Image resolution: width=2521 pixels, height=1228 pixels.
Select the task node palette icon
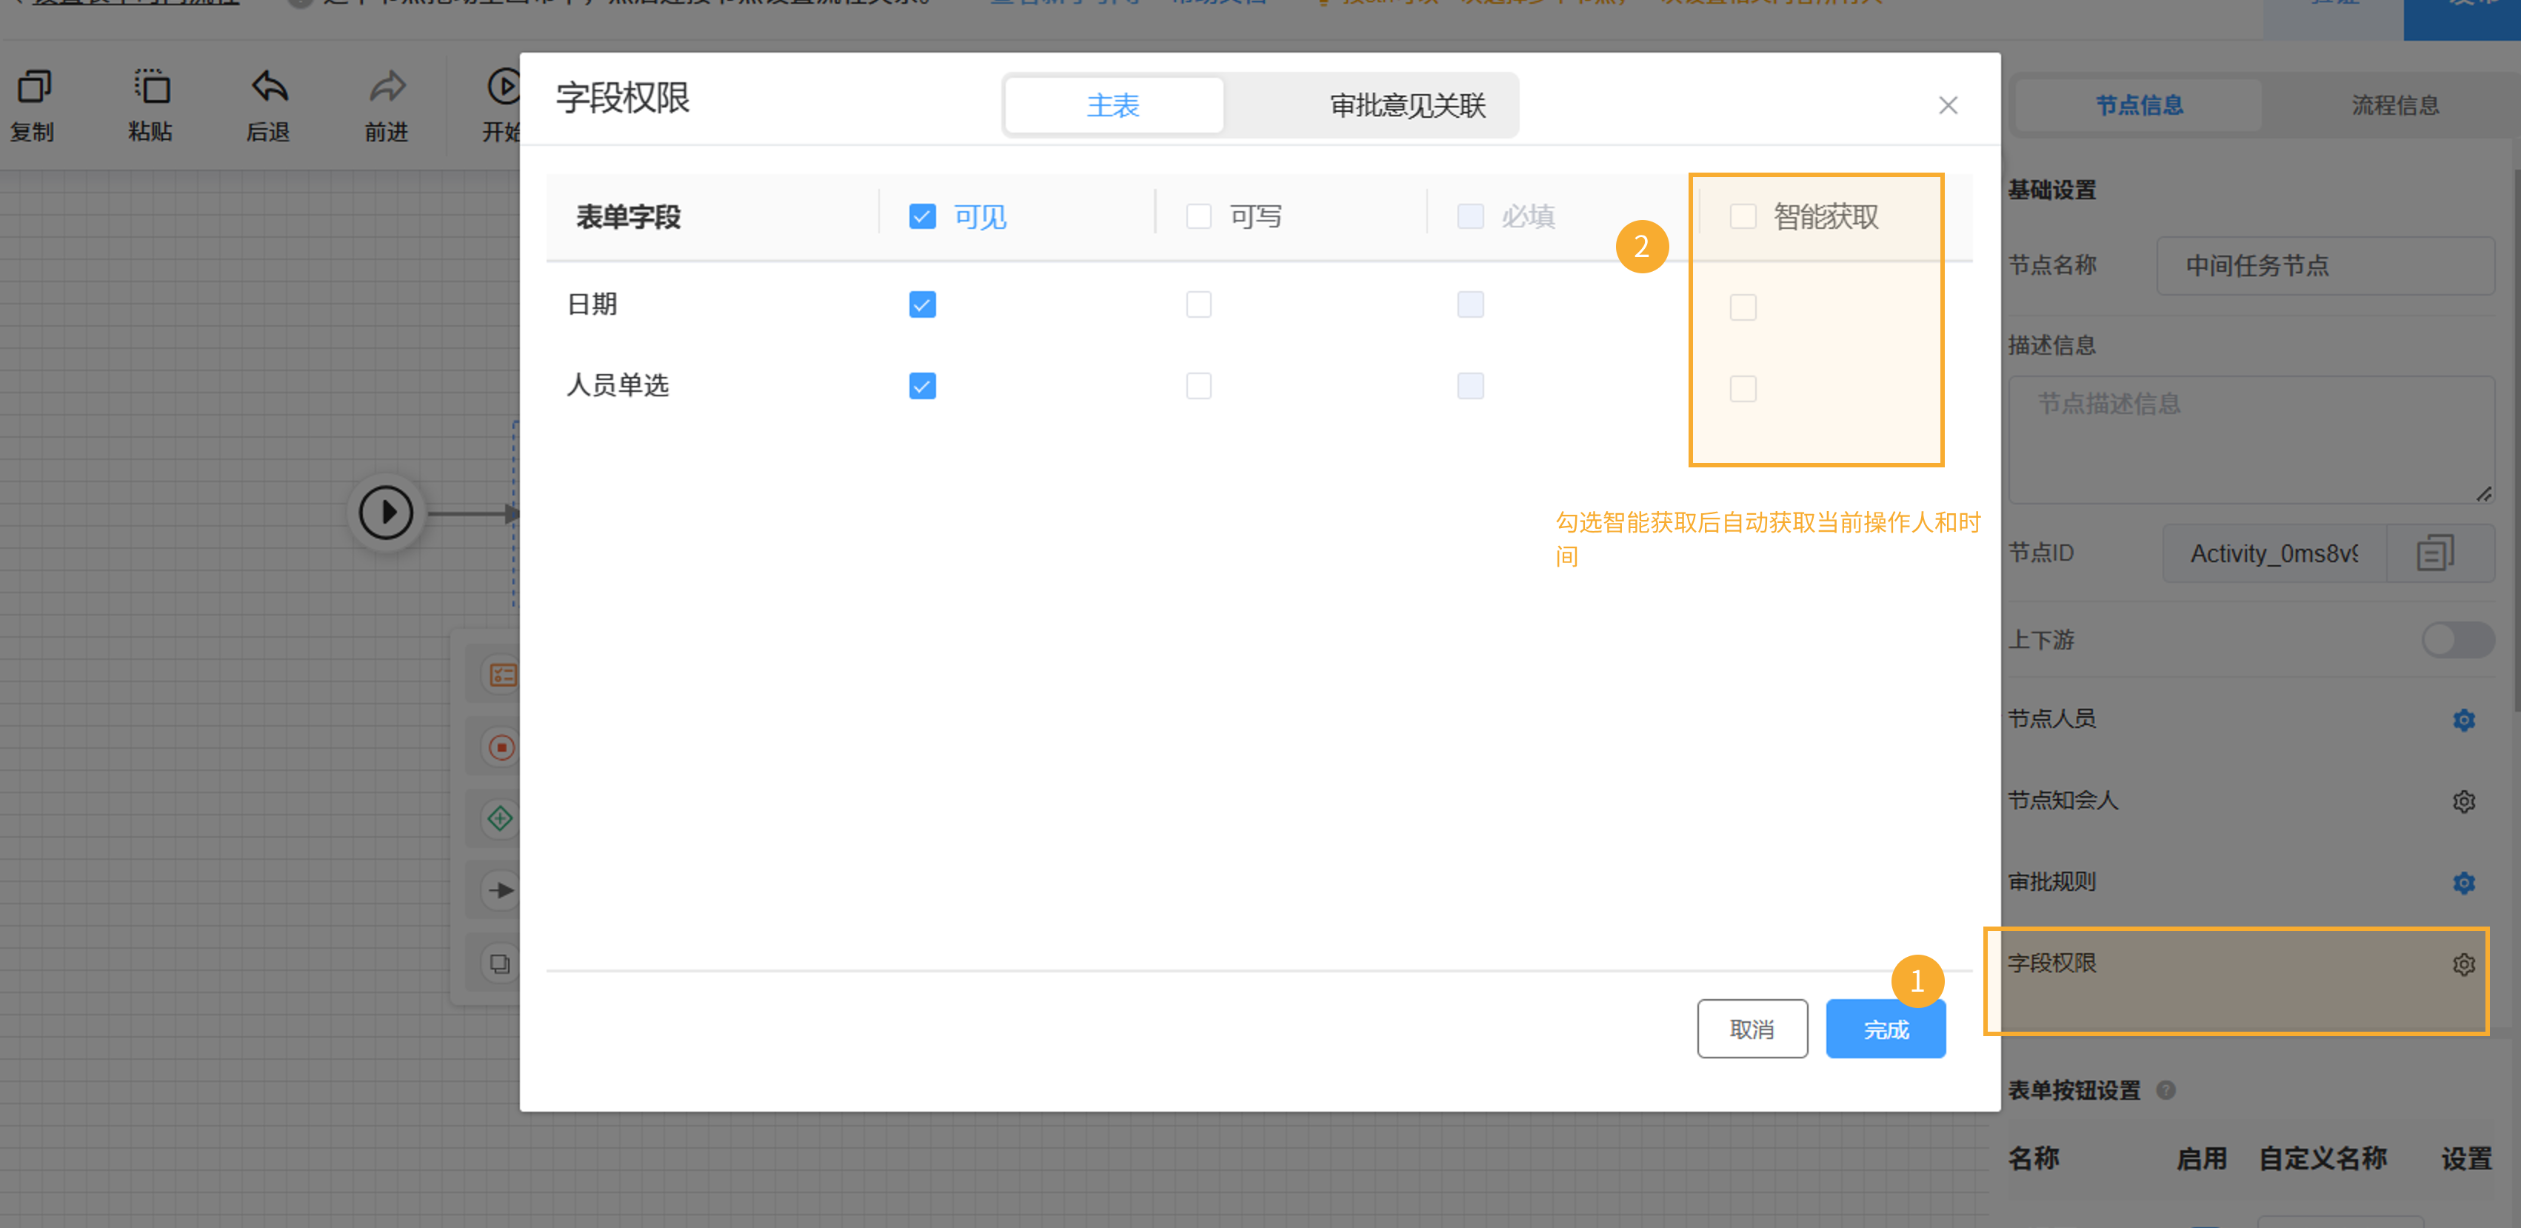502,675
